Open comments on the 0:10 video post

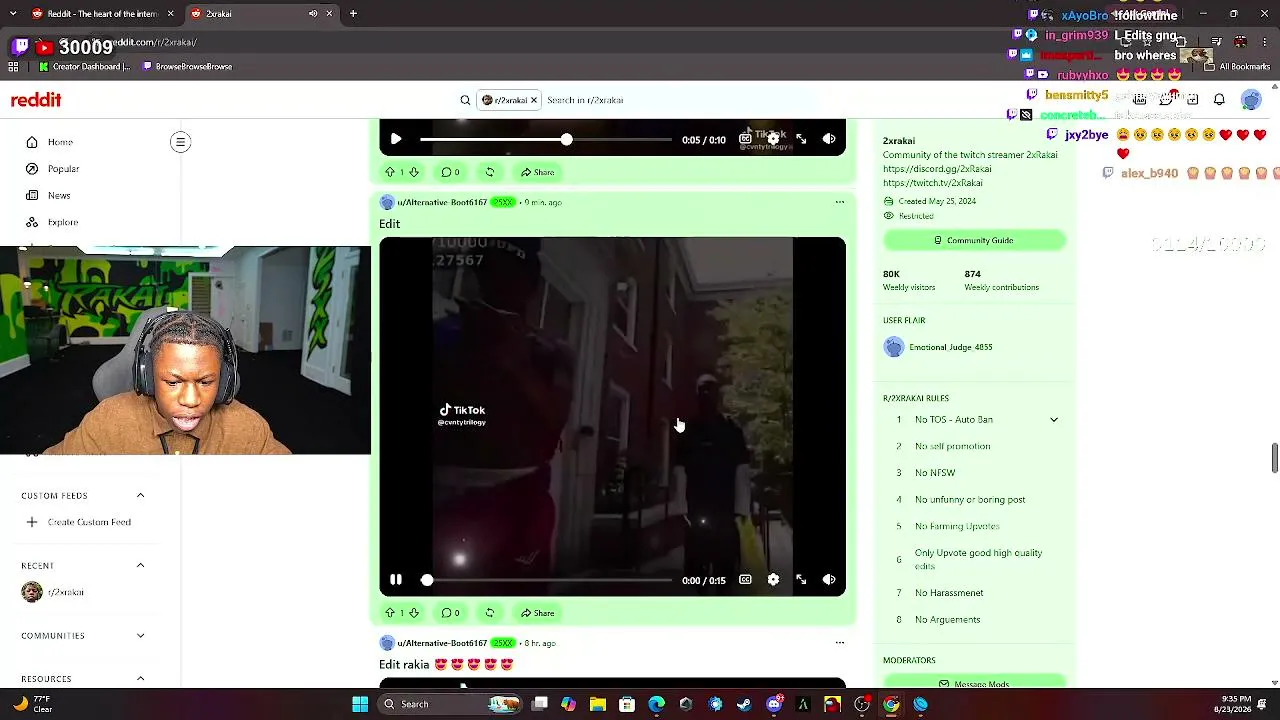tap(451, 172)
